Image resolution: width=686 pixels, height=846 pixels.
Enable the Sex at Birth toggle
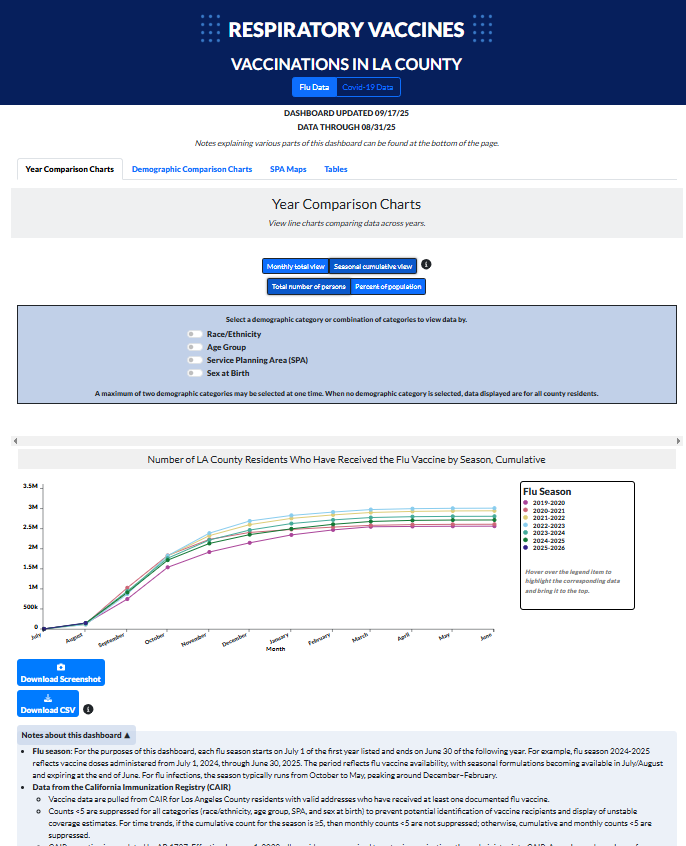(194, 373)
